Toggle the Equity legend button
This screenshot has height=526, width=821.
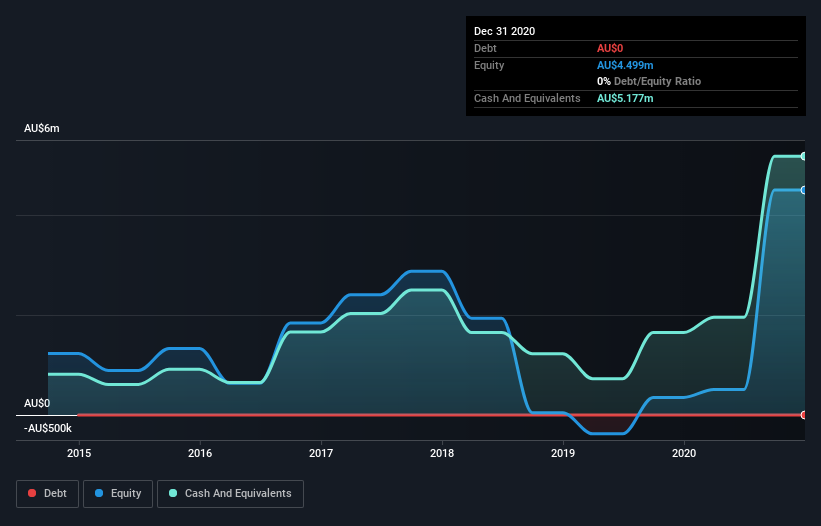[x=118, y=494]
